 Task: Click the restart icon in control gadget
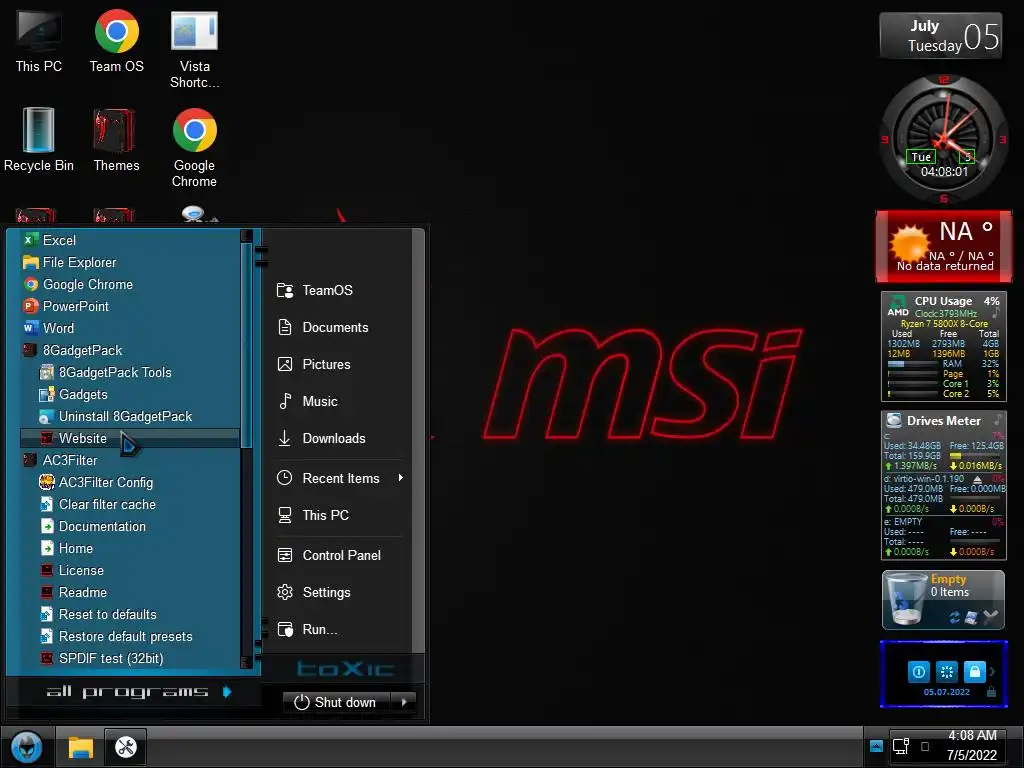click(946, 671)
